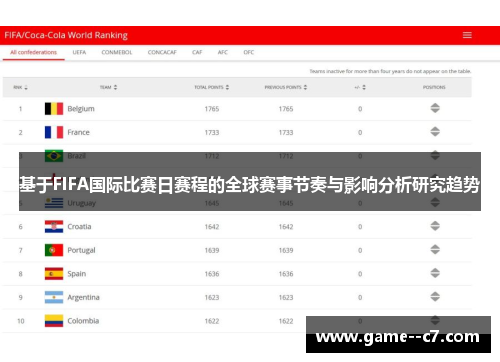Click Croatia's position change indicator icon
The height and width of the screenshot is (362, 500).
(435, 226)
